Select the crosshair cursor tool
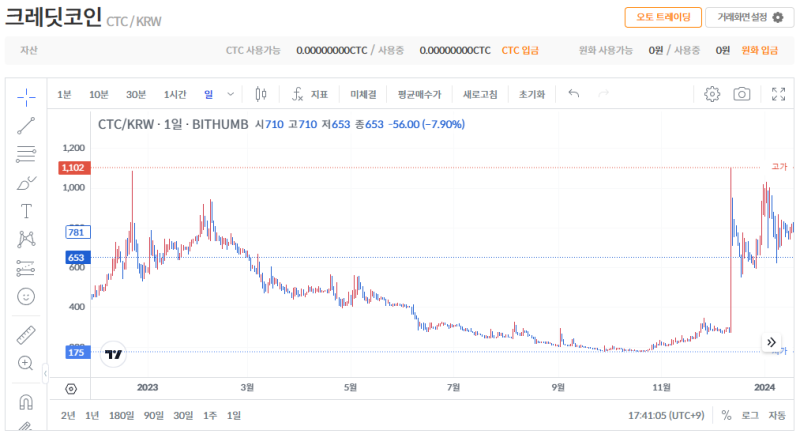 [26, 97]
